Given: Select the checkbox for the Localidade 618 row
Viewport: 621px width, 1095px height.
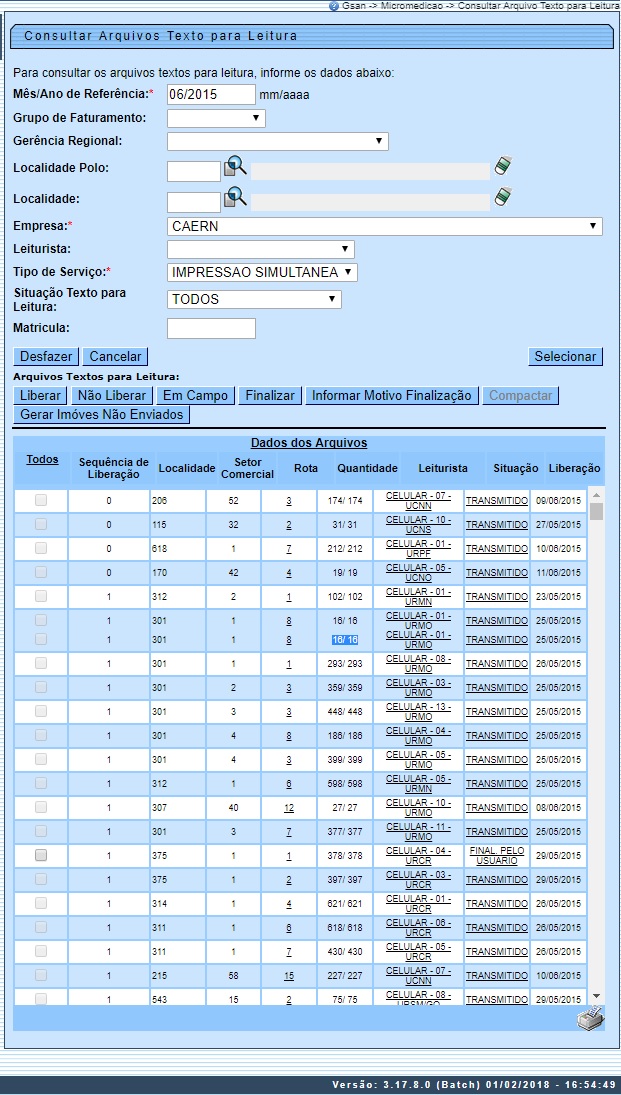Looking at the screenshot, I should [41, 548].
